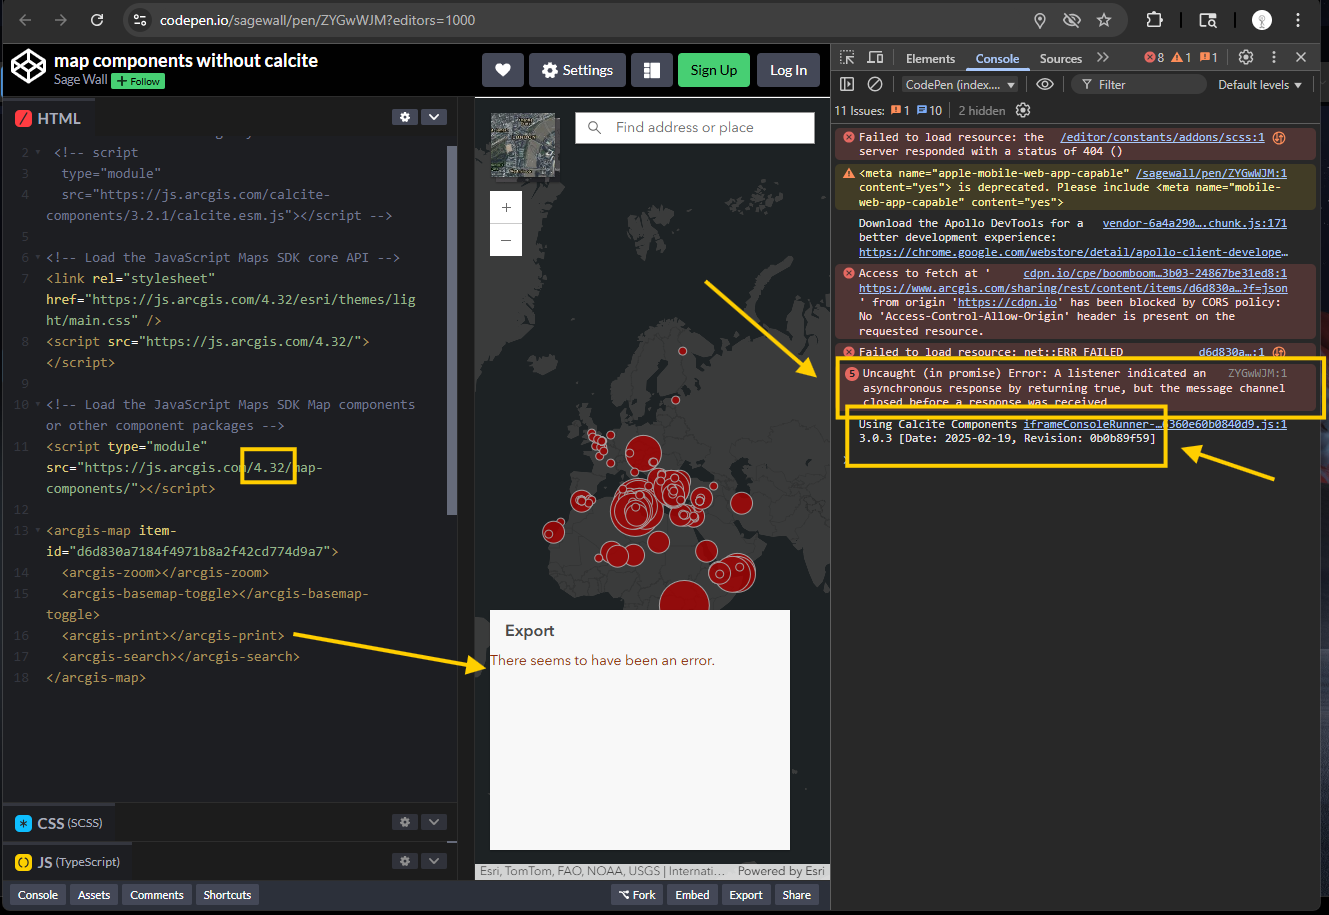Open console settings gear next to hidden count
This screenshot has height=915, width=1329.
(x=1023, y=110)
